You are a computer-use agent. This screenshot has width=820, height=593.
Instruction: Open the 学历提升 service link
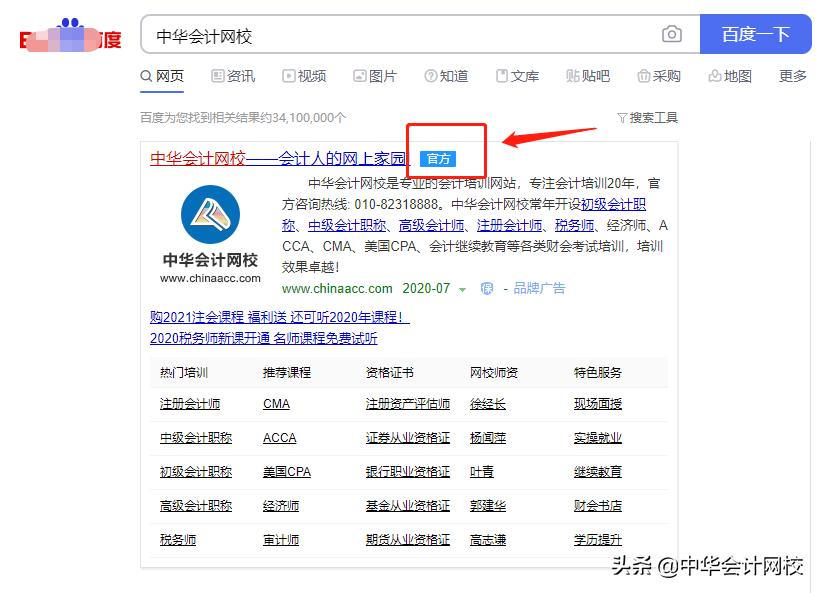(598, 540)
